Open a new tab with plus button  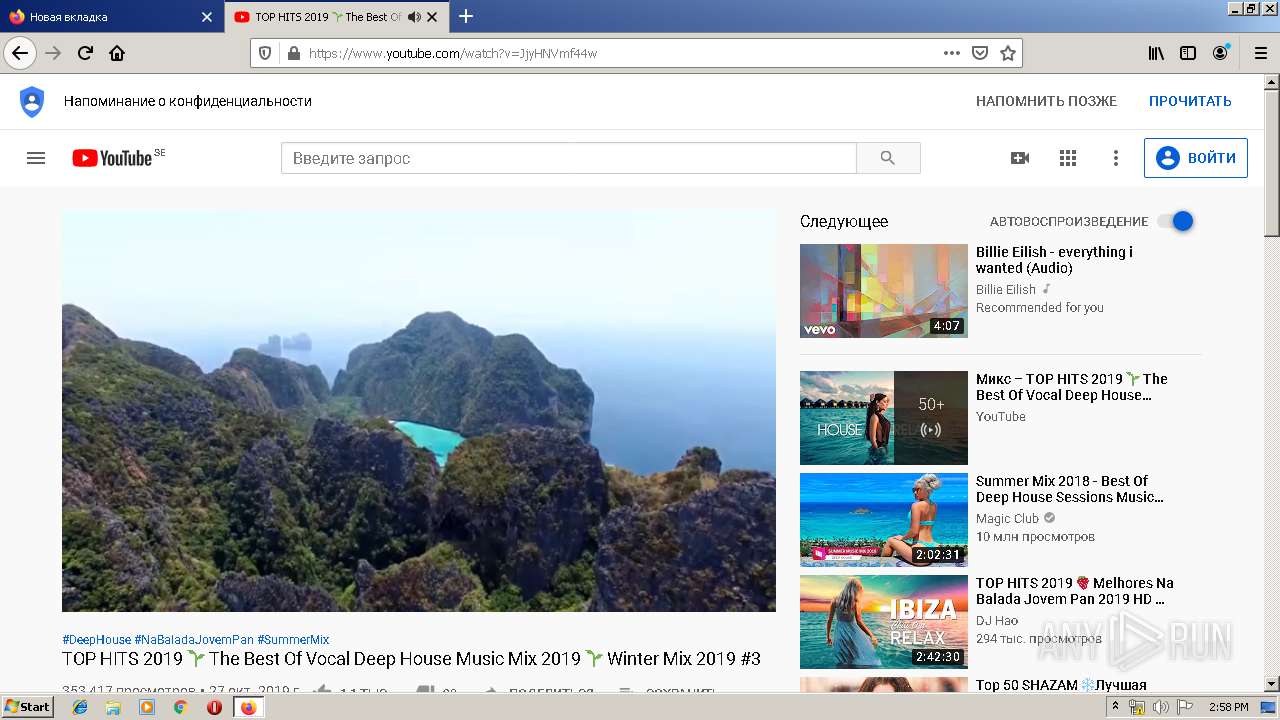coord(466,16)
